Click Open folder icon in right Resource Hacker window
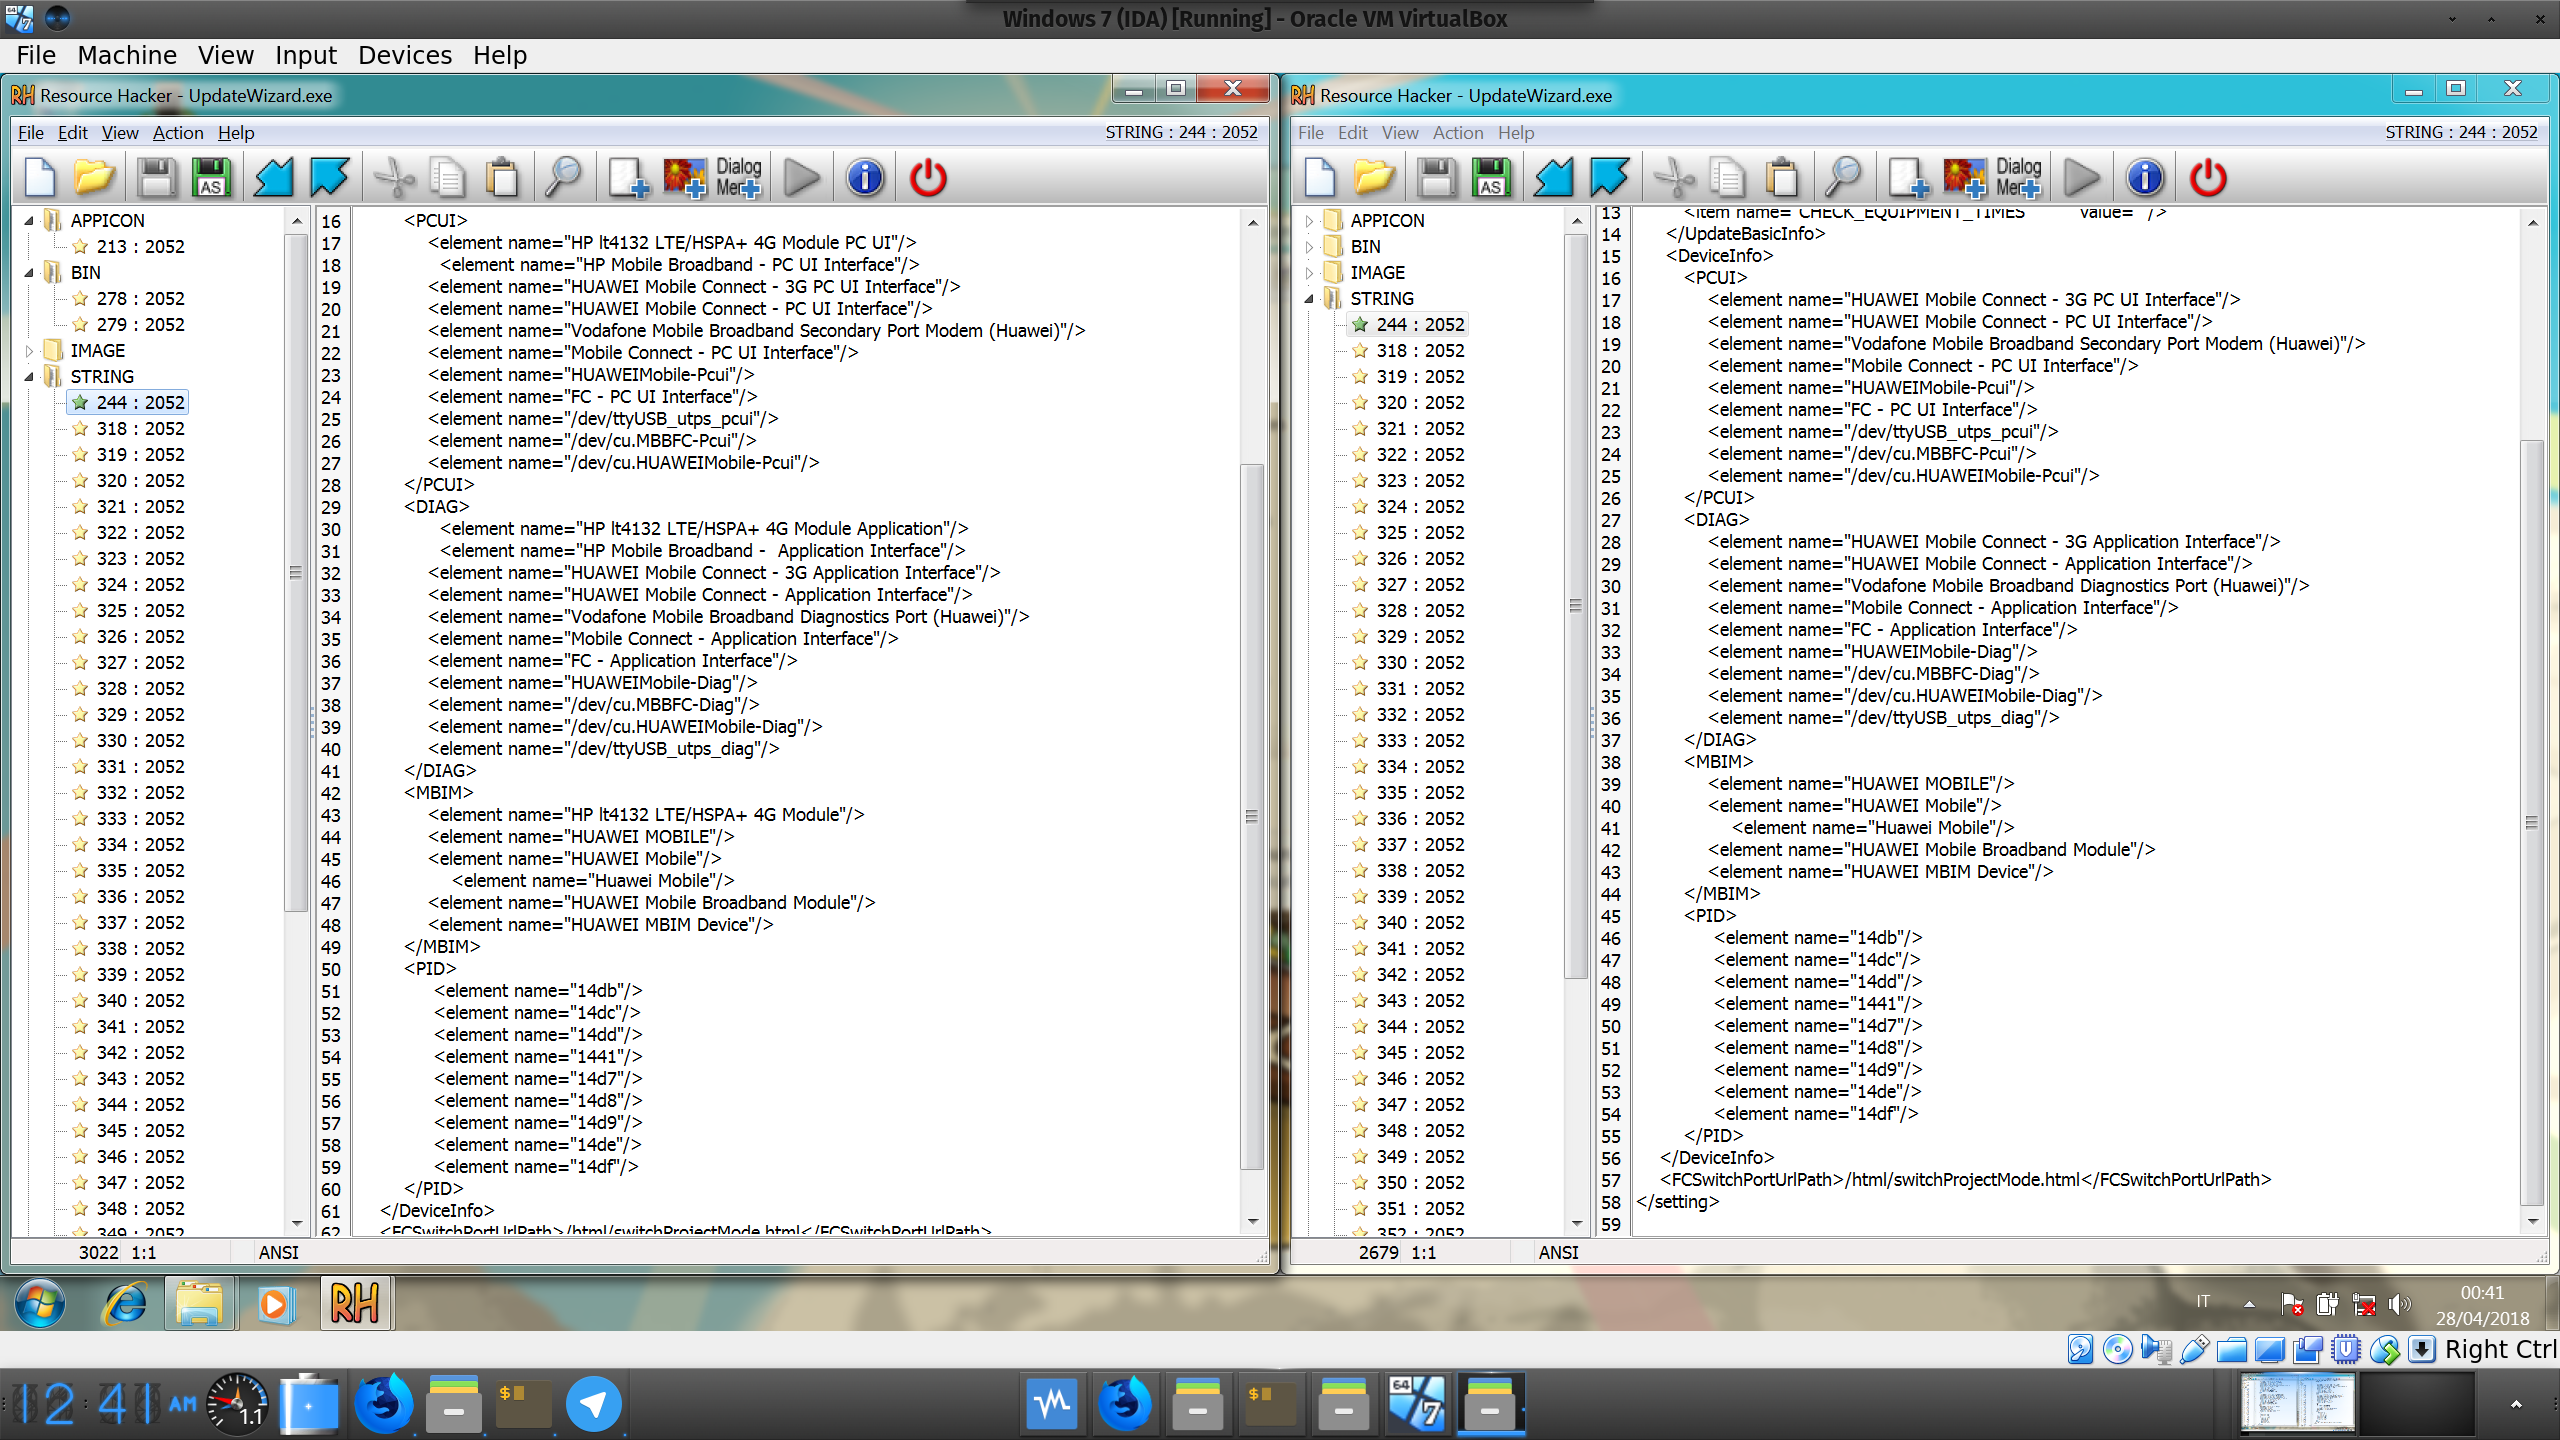Screen dimensions: 2560x1440 [x=1374, y=178]
